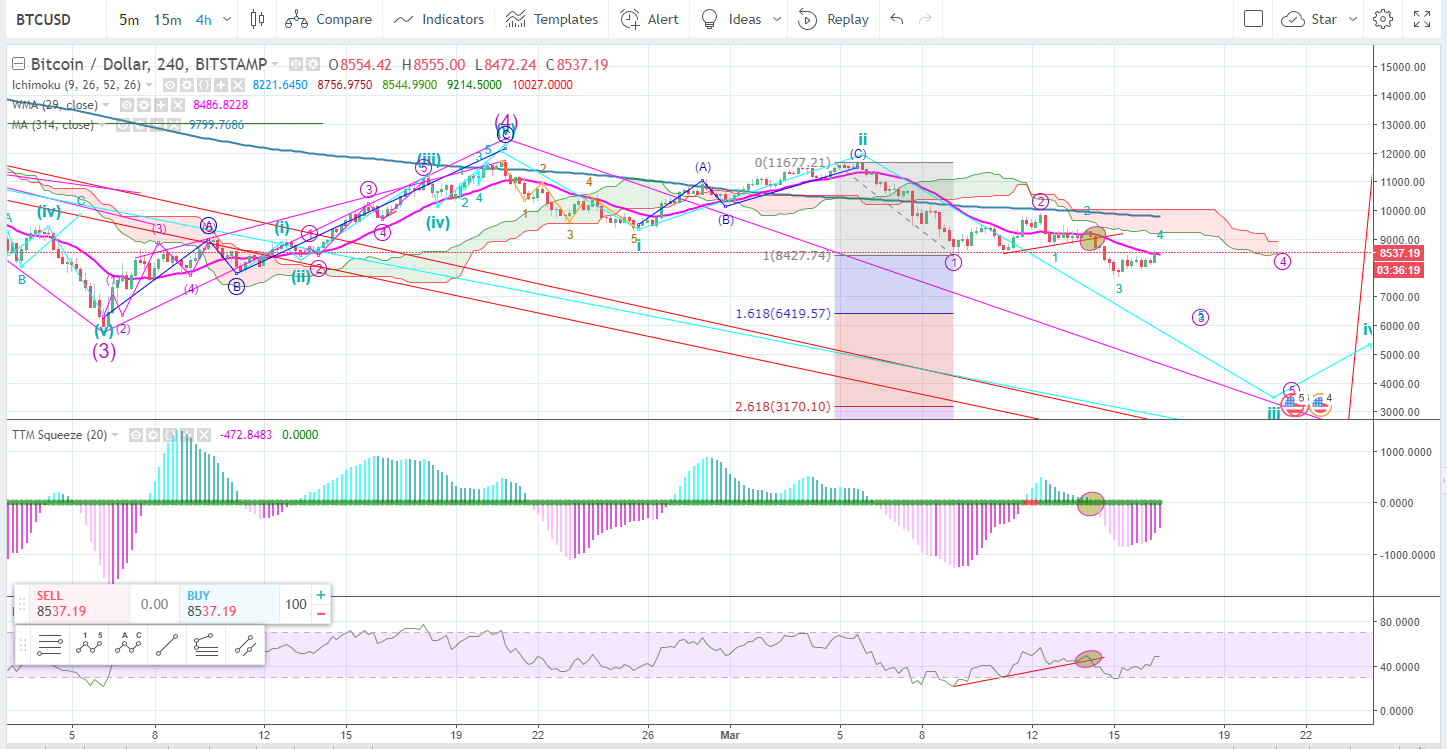
Task: Start bar Replay mode
Action: pyautogui.click(x=834, y=19)
